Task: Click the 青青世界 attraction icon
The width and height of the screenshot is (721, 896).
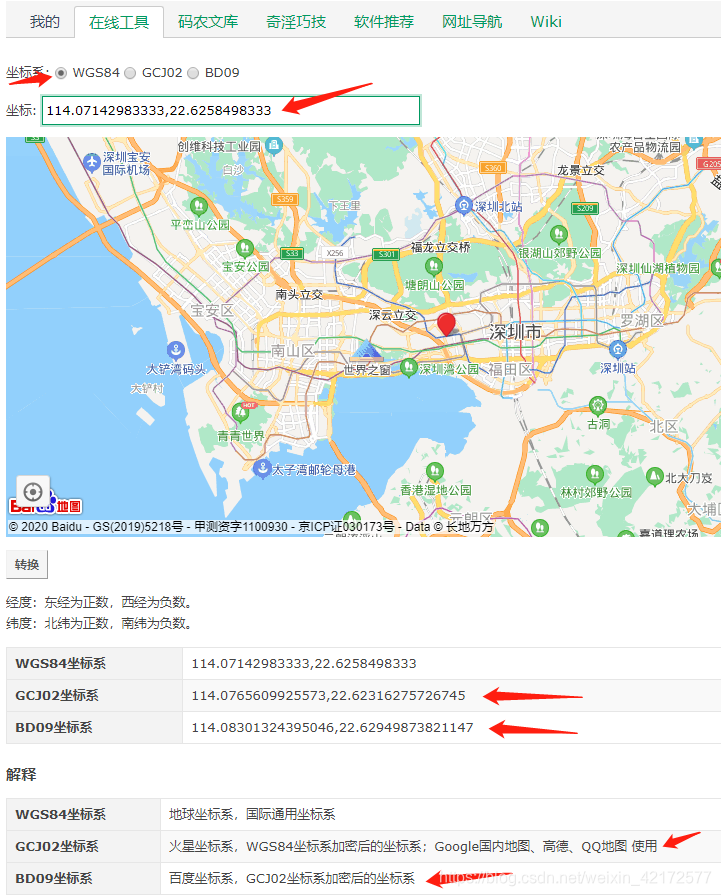Action: [241, 413]
